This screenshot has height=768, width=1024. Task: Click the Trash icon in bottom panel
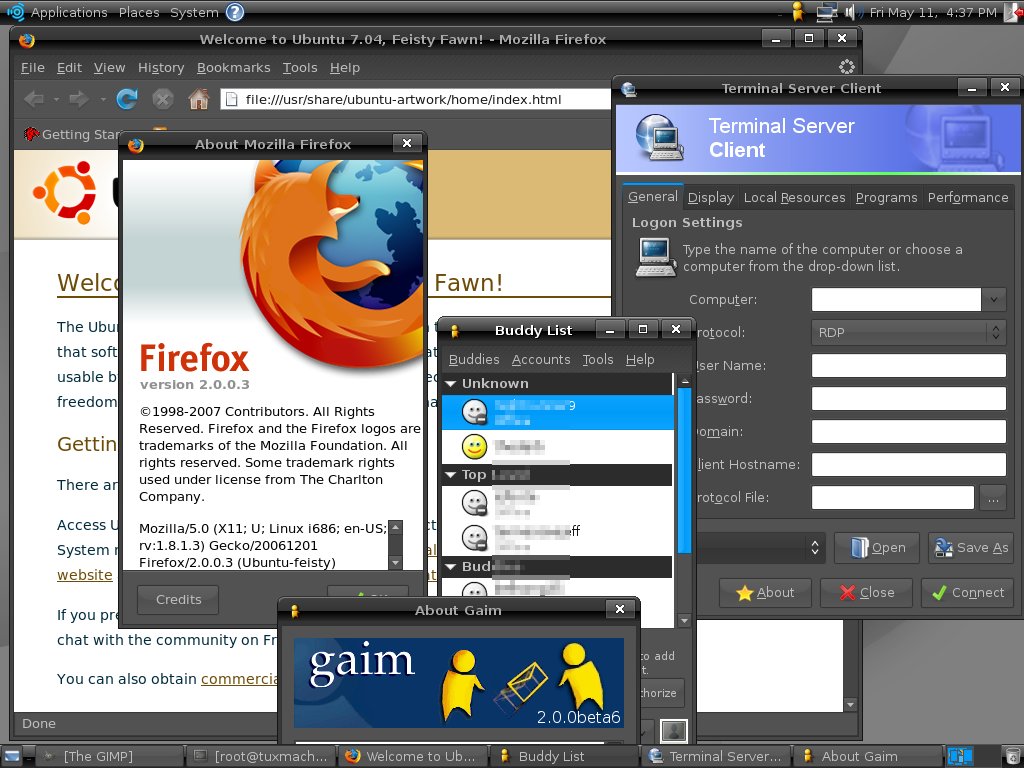click(x=1011, y=756)
